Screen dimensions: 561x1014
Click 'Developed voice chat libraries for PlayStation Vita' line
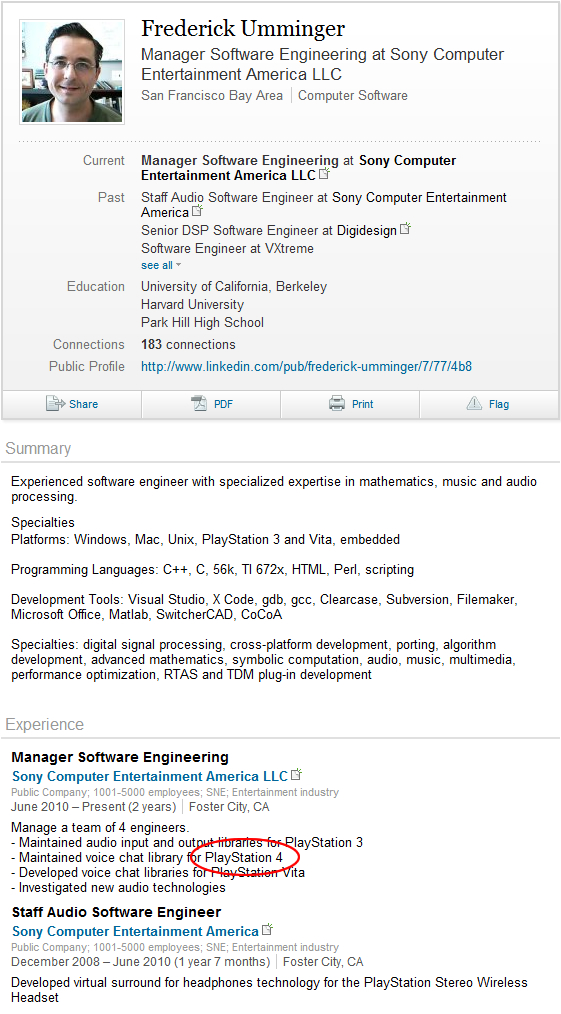coord(158,872)
